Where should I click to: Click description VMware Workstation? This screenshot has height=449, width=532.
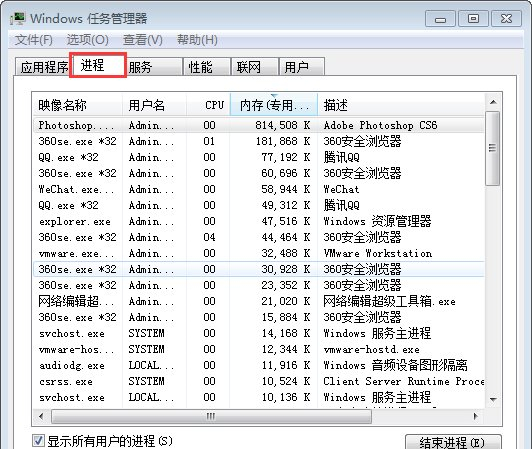[378, 253]
